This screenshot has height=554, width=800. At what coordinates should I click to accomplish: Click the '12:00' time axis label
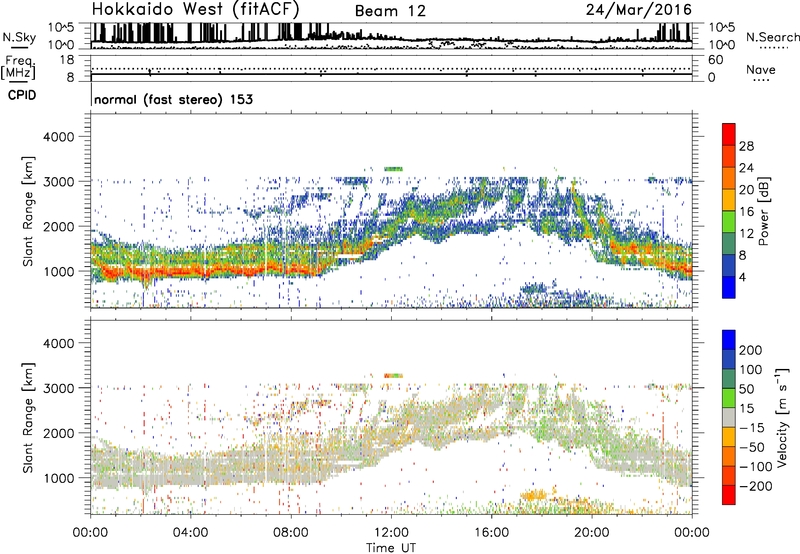(x=391, y=533)
